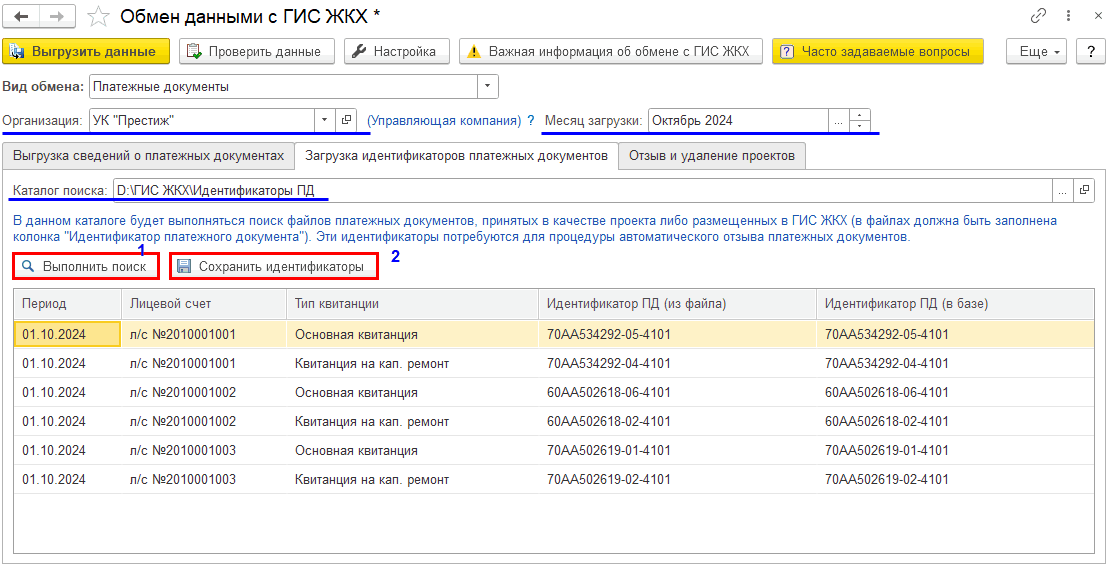Sort by Лицевой счет column header

(x=171, y=304)
